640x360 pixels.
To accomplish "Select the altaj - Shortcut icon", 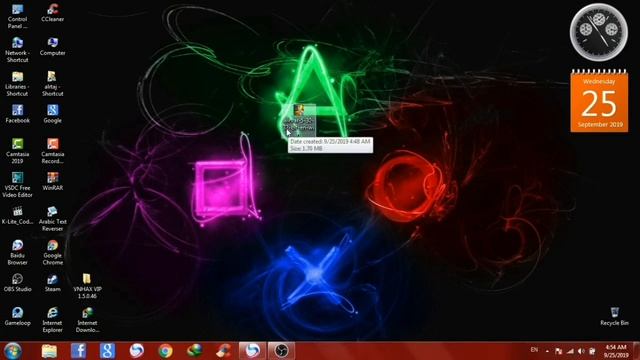I will coord(52,83).
